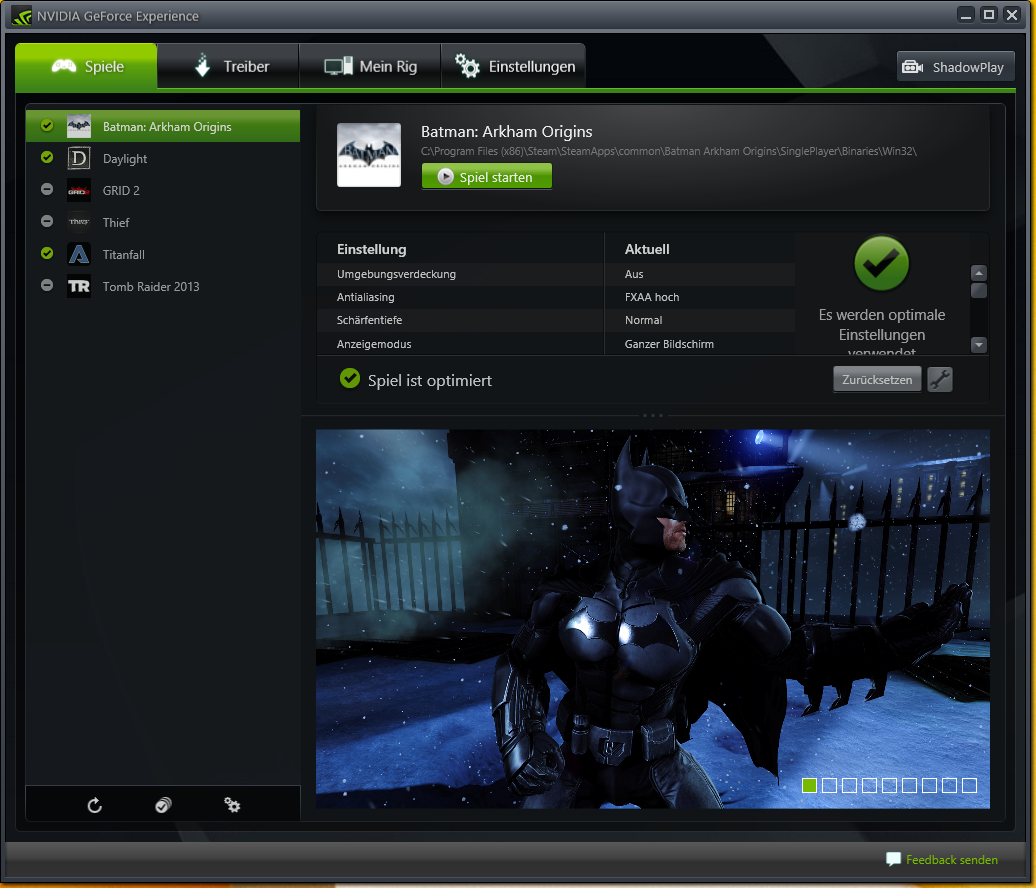Open ShadowPlay
The width and height of the screenshot is (1036, 888).
pyautogui.click(x=955, y=67)
